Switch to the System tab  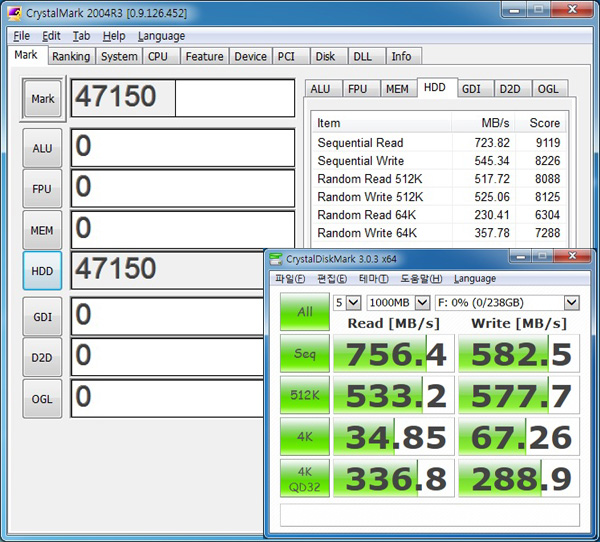click(119, 56)
